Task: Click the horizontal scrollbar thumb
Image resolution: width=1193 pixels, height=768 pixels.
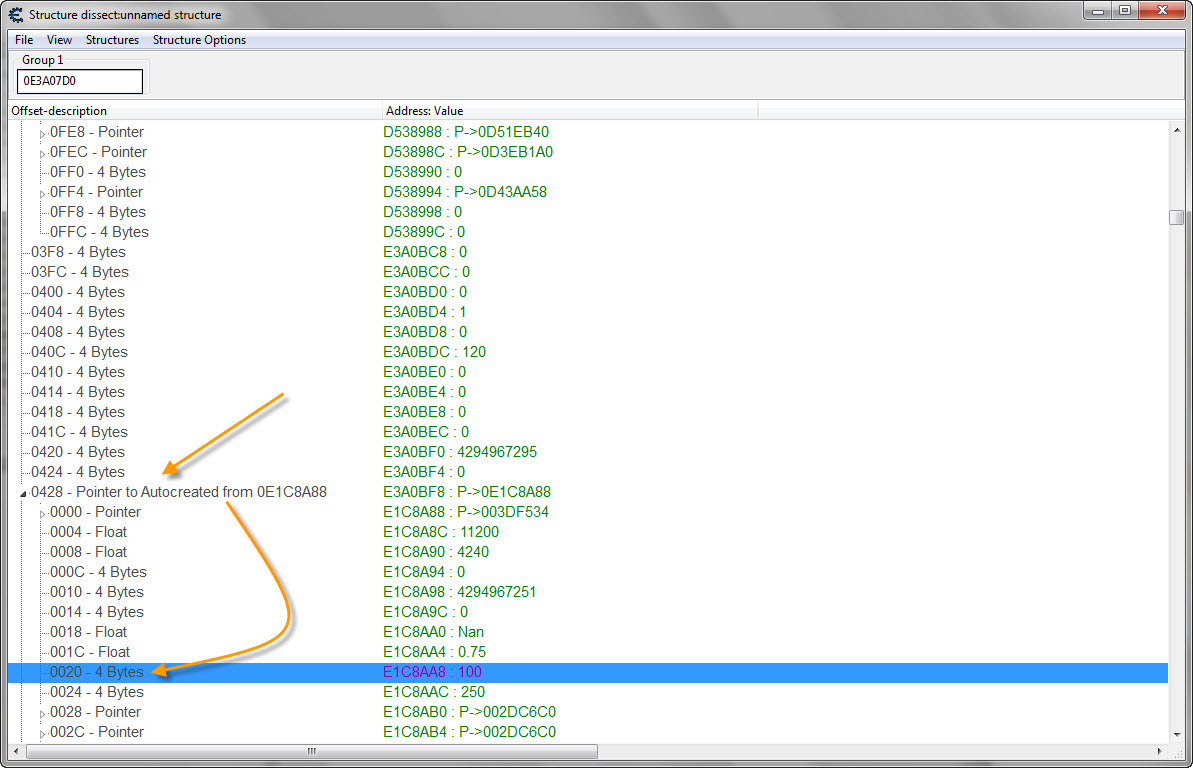Action: [x=310, y=750]
